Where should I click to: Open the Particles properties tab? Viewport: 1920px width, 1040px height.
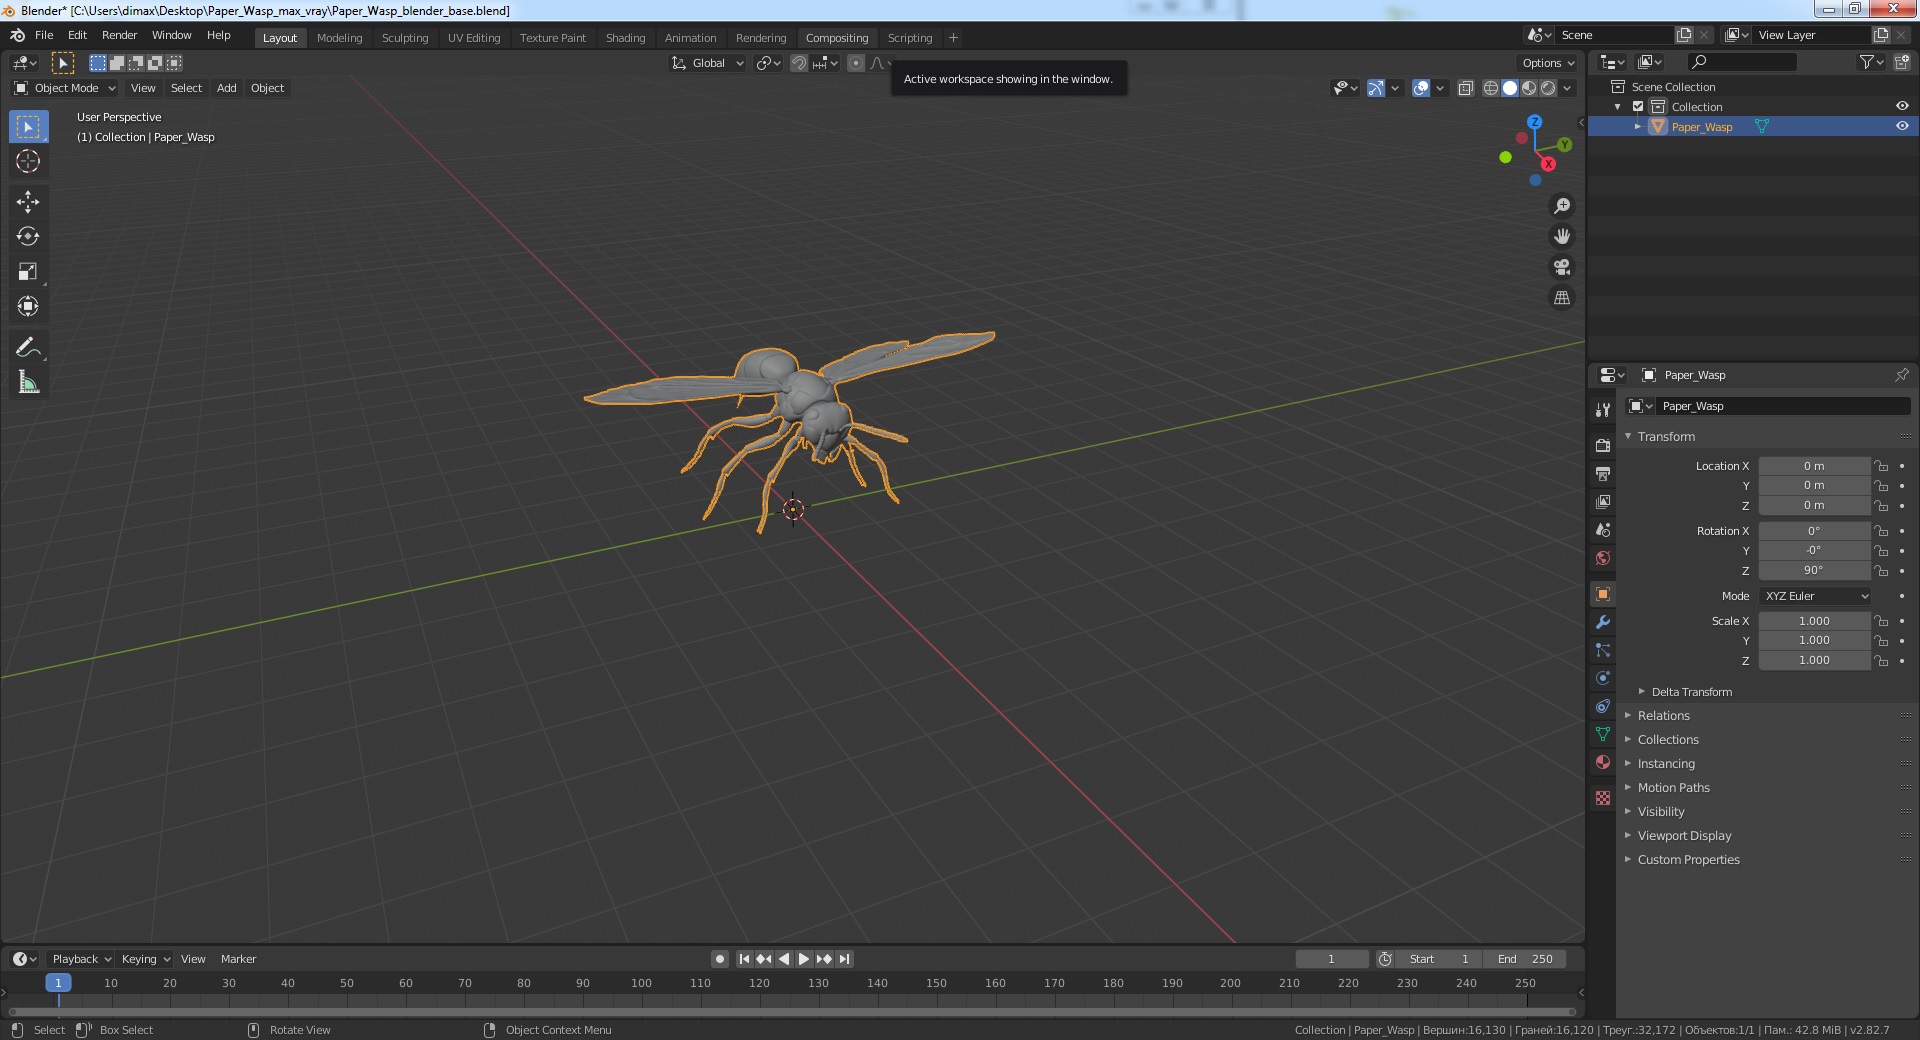(x=1603, y=650)
